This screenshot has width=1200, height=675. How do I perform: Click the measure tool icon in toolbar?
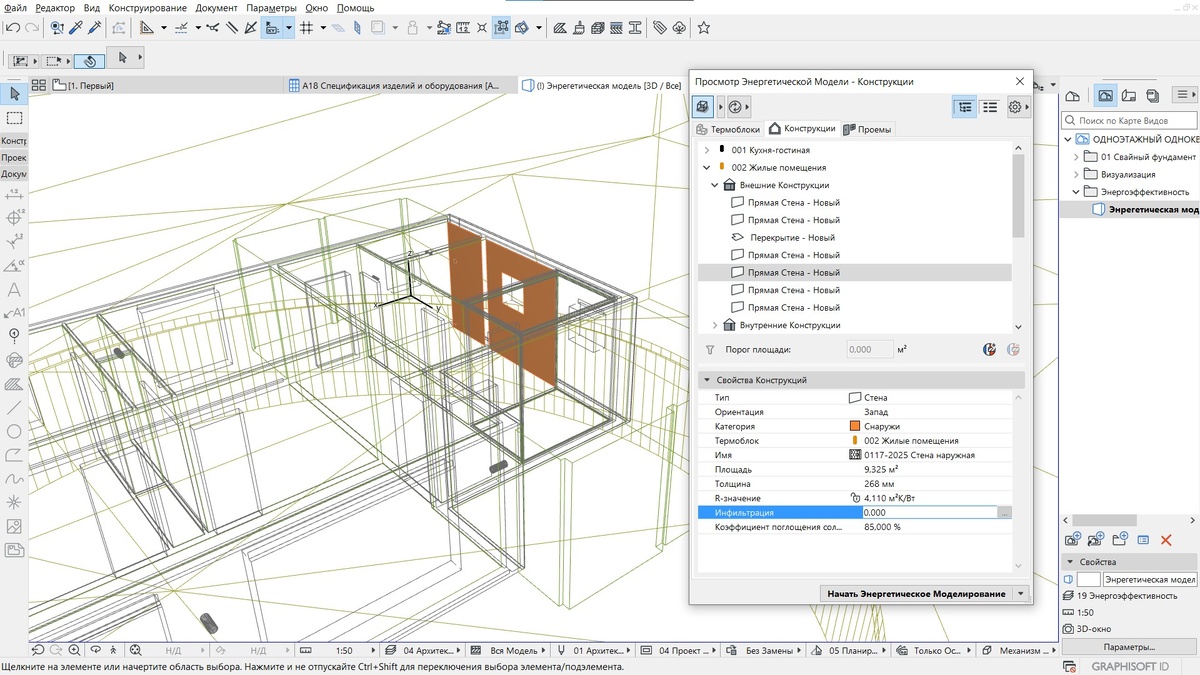(x=146, y=28)
